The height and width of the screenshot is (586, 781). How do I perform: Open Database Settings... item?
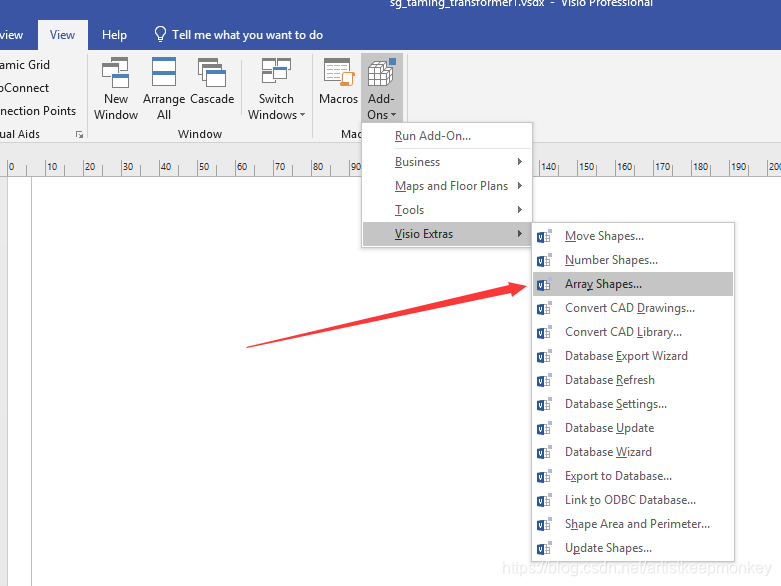click(x=633, y=404)
